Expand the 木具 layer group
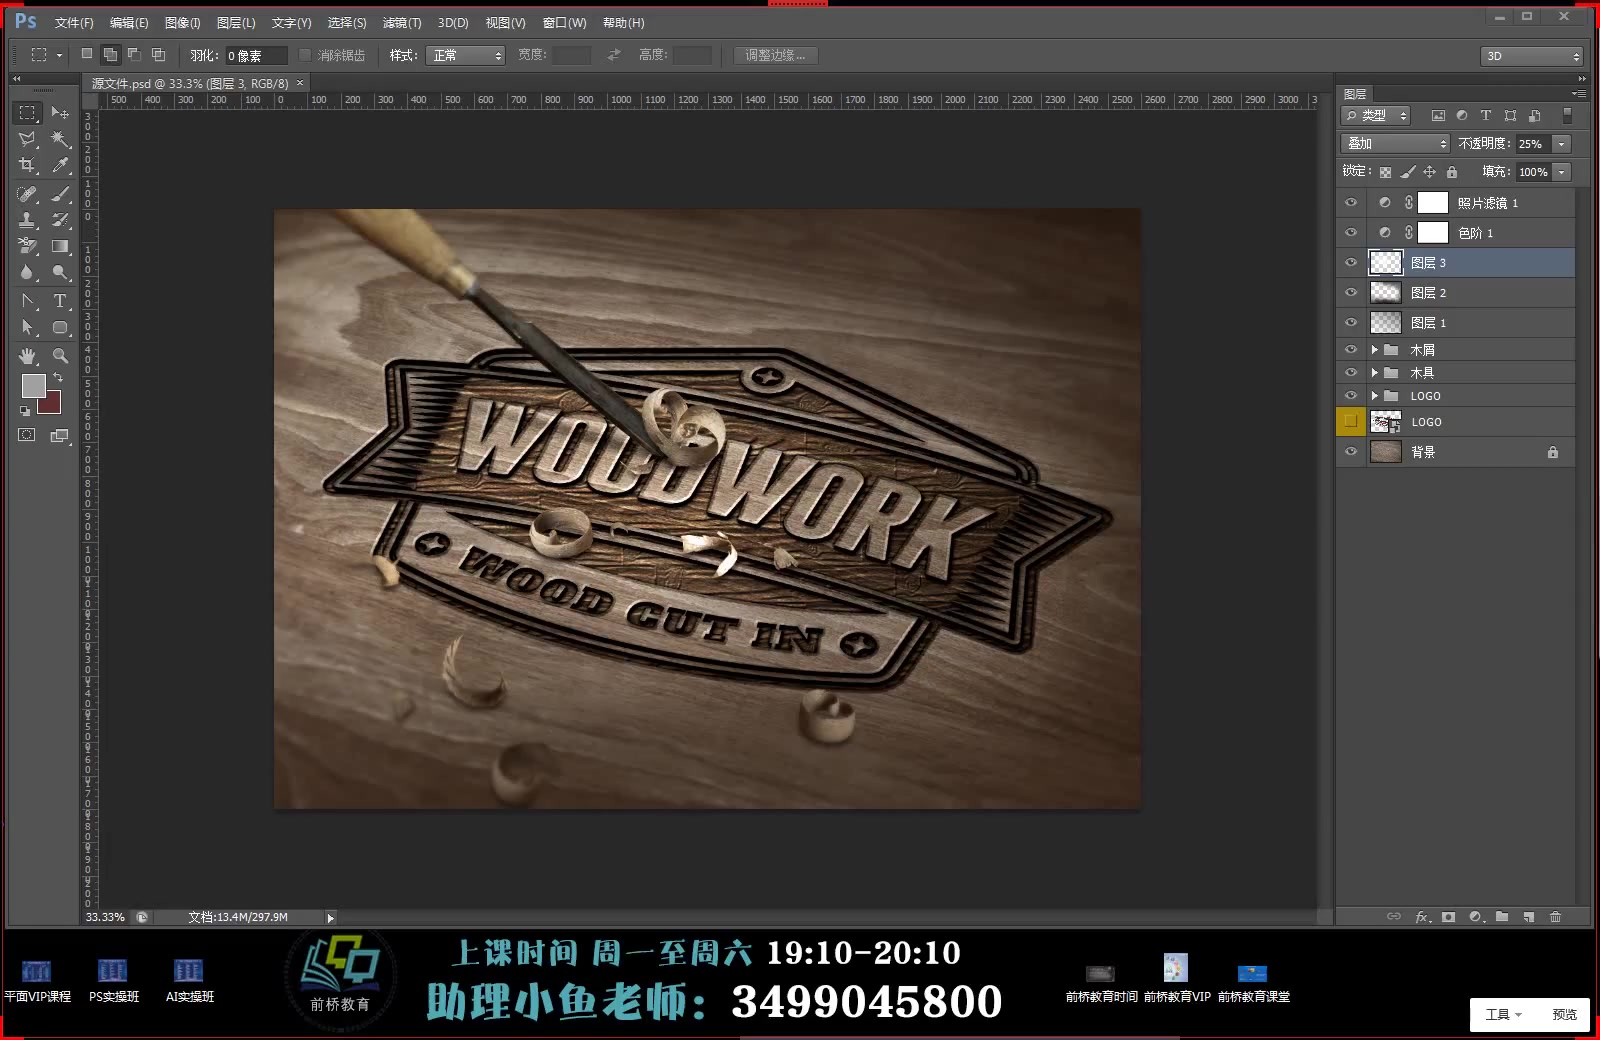The image size is (1600, 1040). click(x=1375, y=372)
